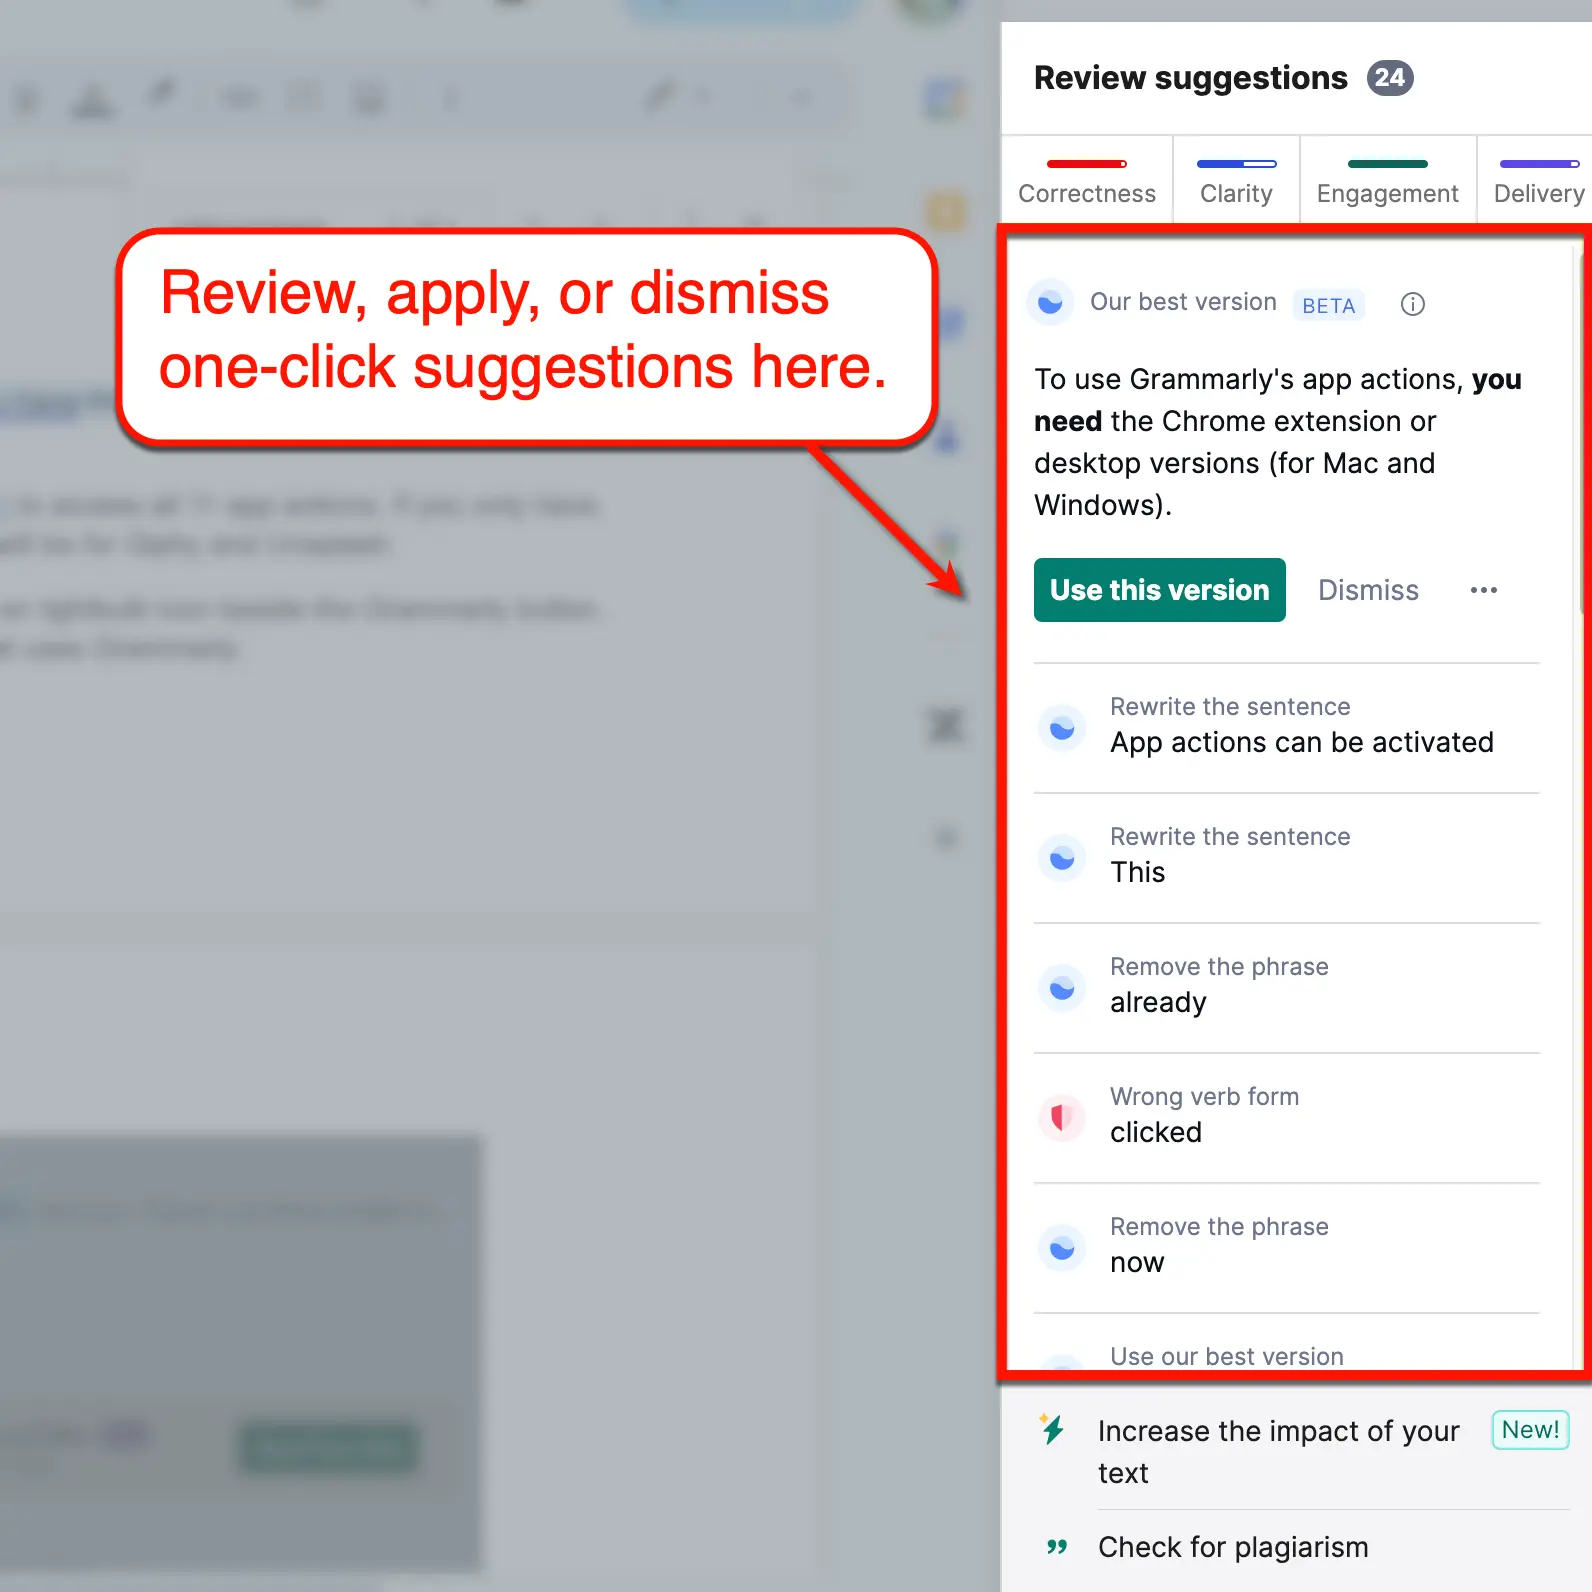
Task: Expand the Wrong verb form 'clicked' suggestion
Action: (x=1287, y=1117)
